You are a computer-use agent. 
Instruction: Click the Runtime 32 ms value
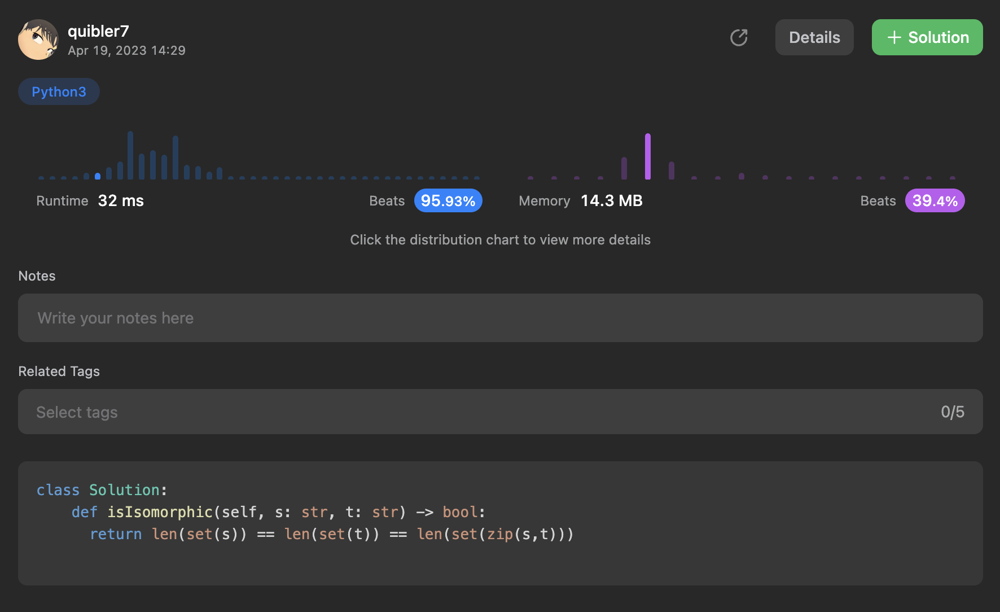click(120, 201)
